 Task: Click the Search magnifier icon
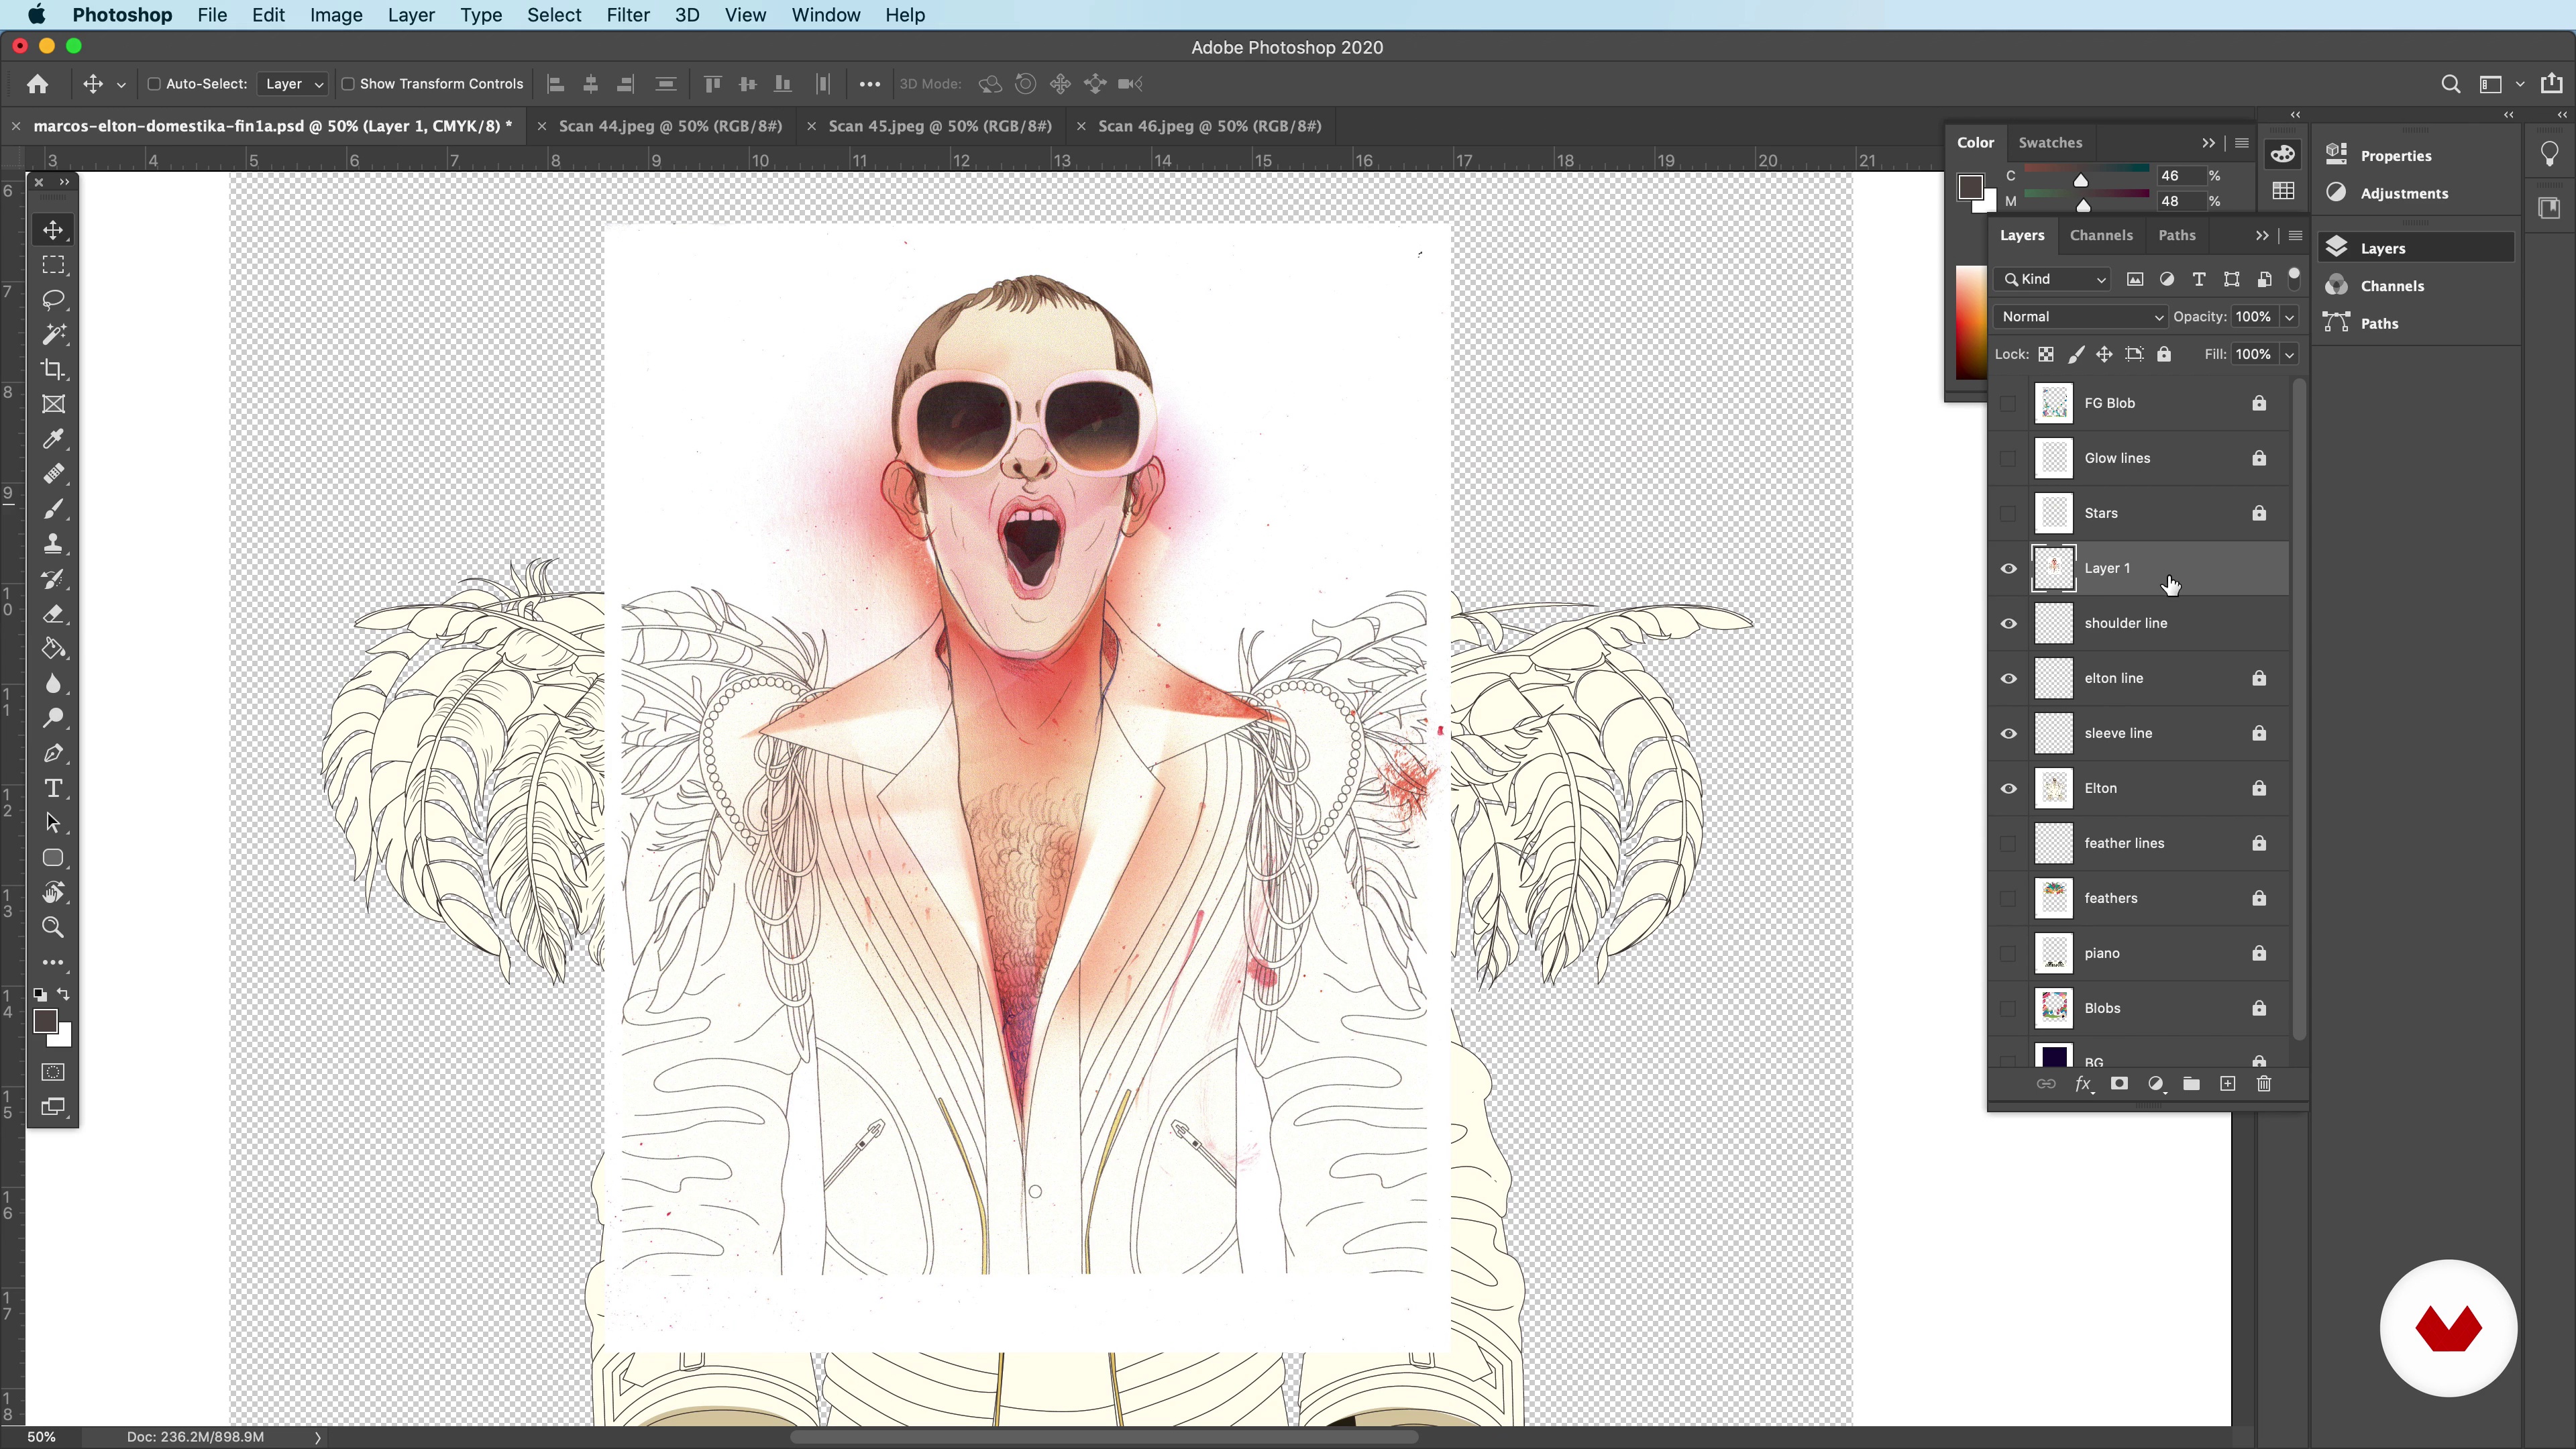pyautogui.click(x=2450, y=84)
